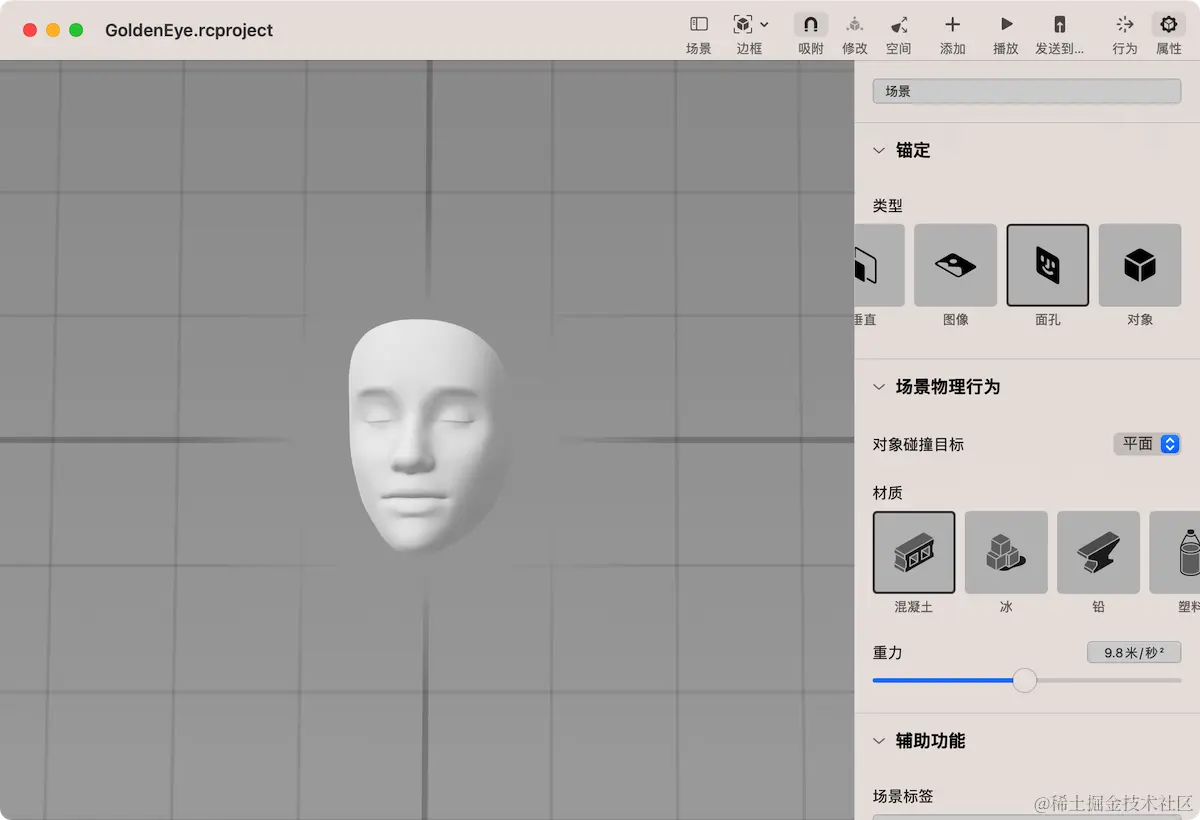Click the 类型 label
This screenshot has height=820, width=1200.
click(887, 205)
